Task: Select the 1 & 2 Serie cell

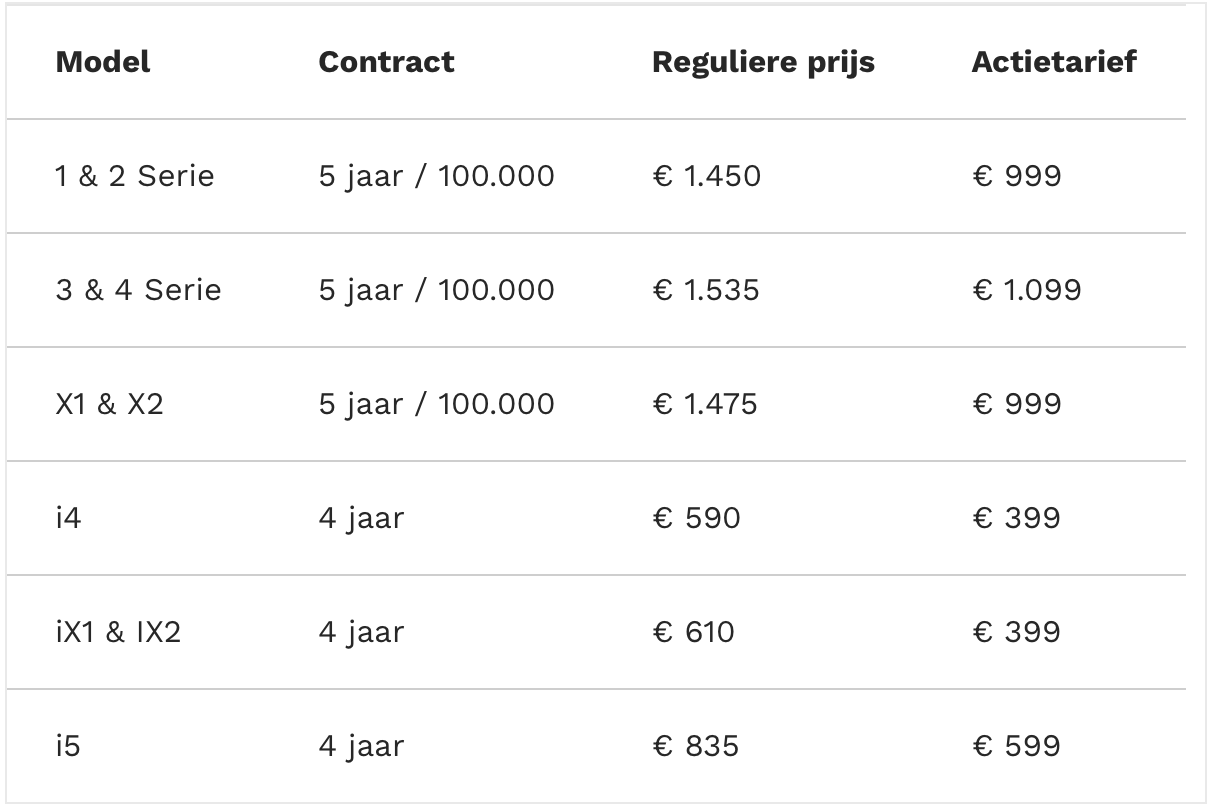Action: point(135,176)
